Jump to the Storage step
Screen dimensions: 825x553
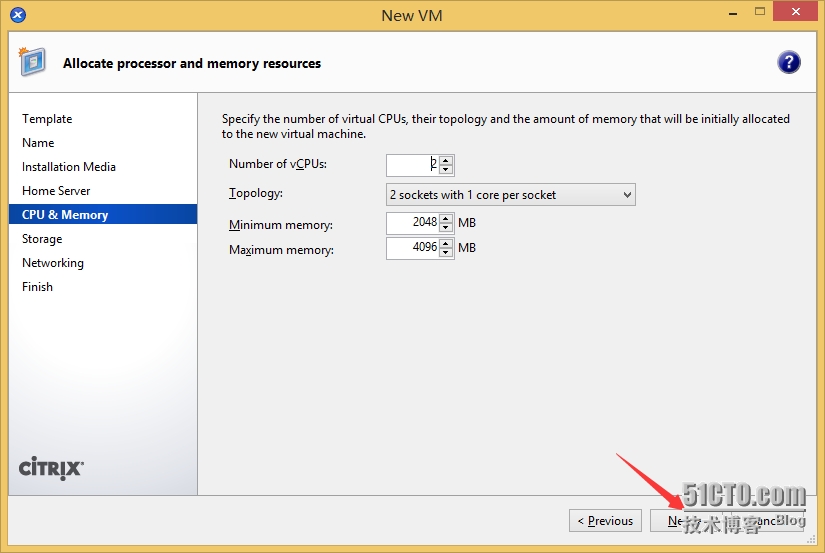point(42,239)
